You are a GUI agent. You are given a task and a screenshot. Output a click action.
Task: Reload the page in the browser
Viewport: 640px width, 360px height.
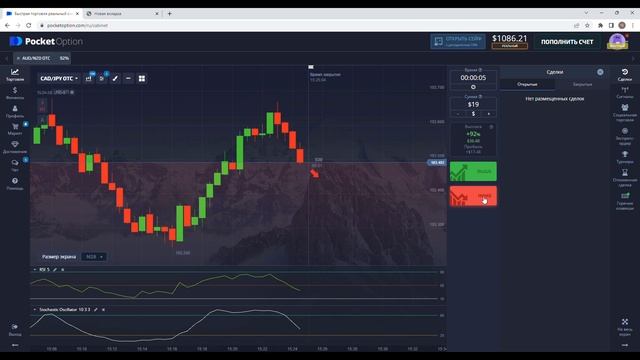[x=29, y=25]
